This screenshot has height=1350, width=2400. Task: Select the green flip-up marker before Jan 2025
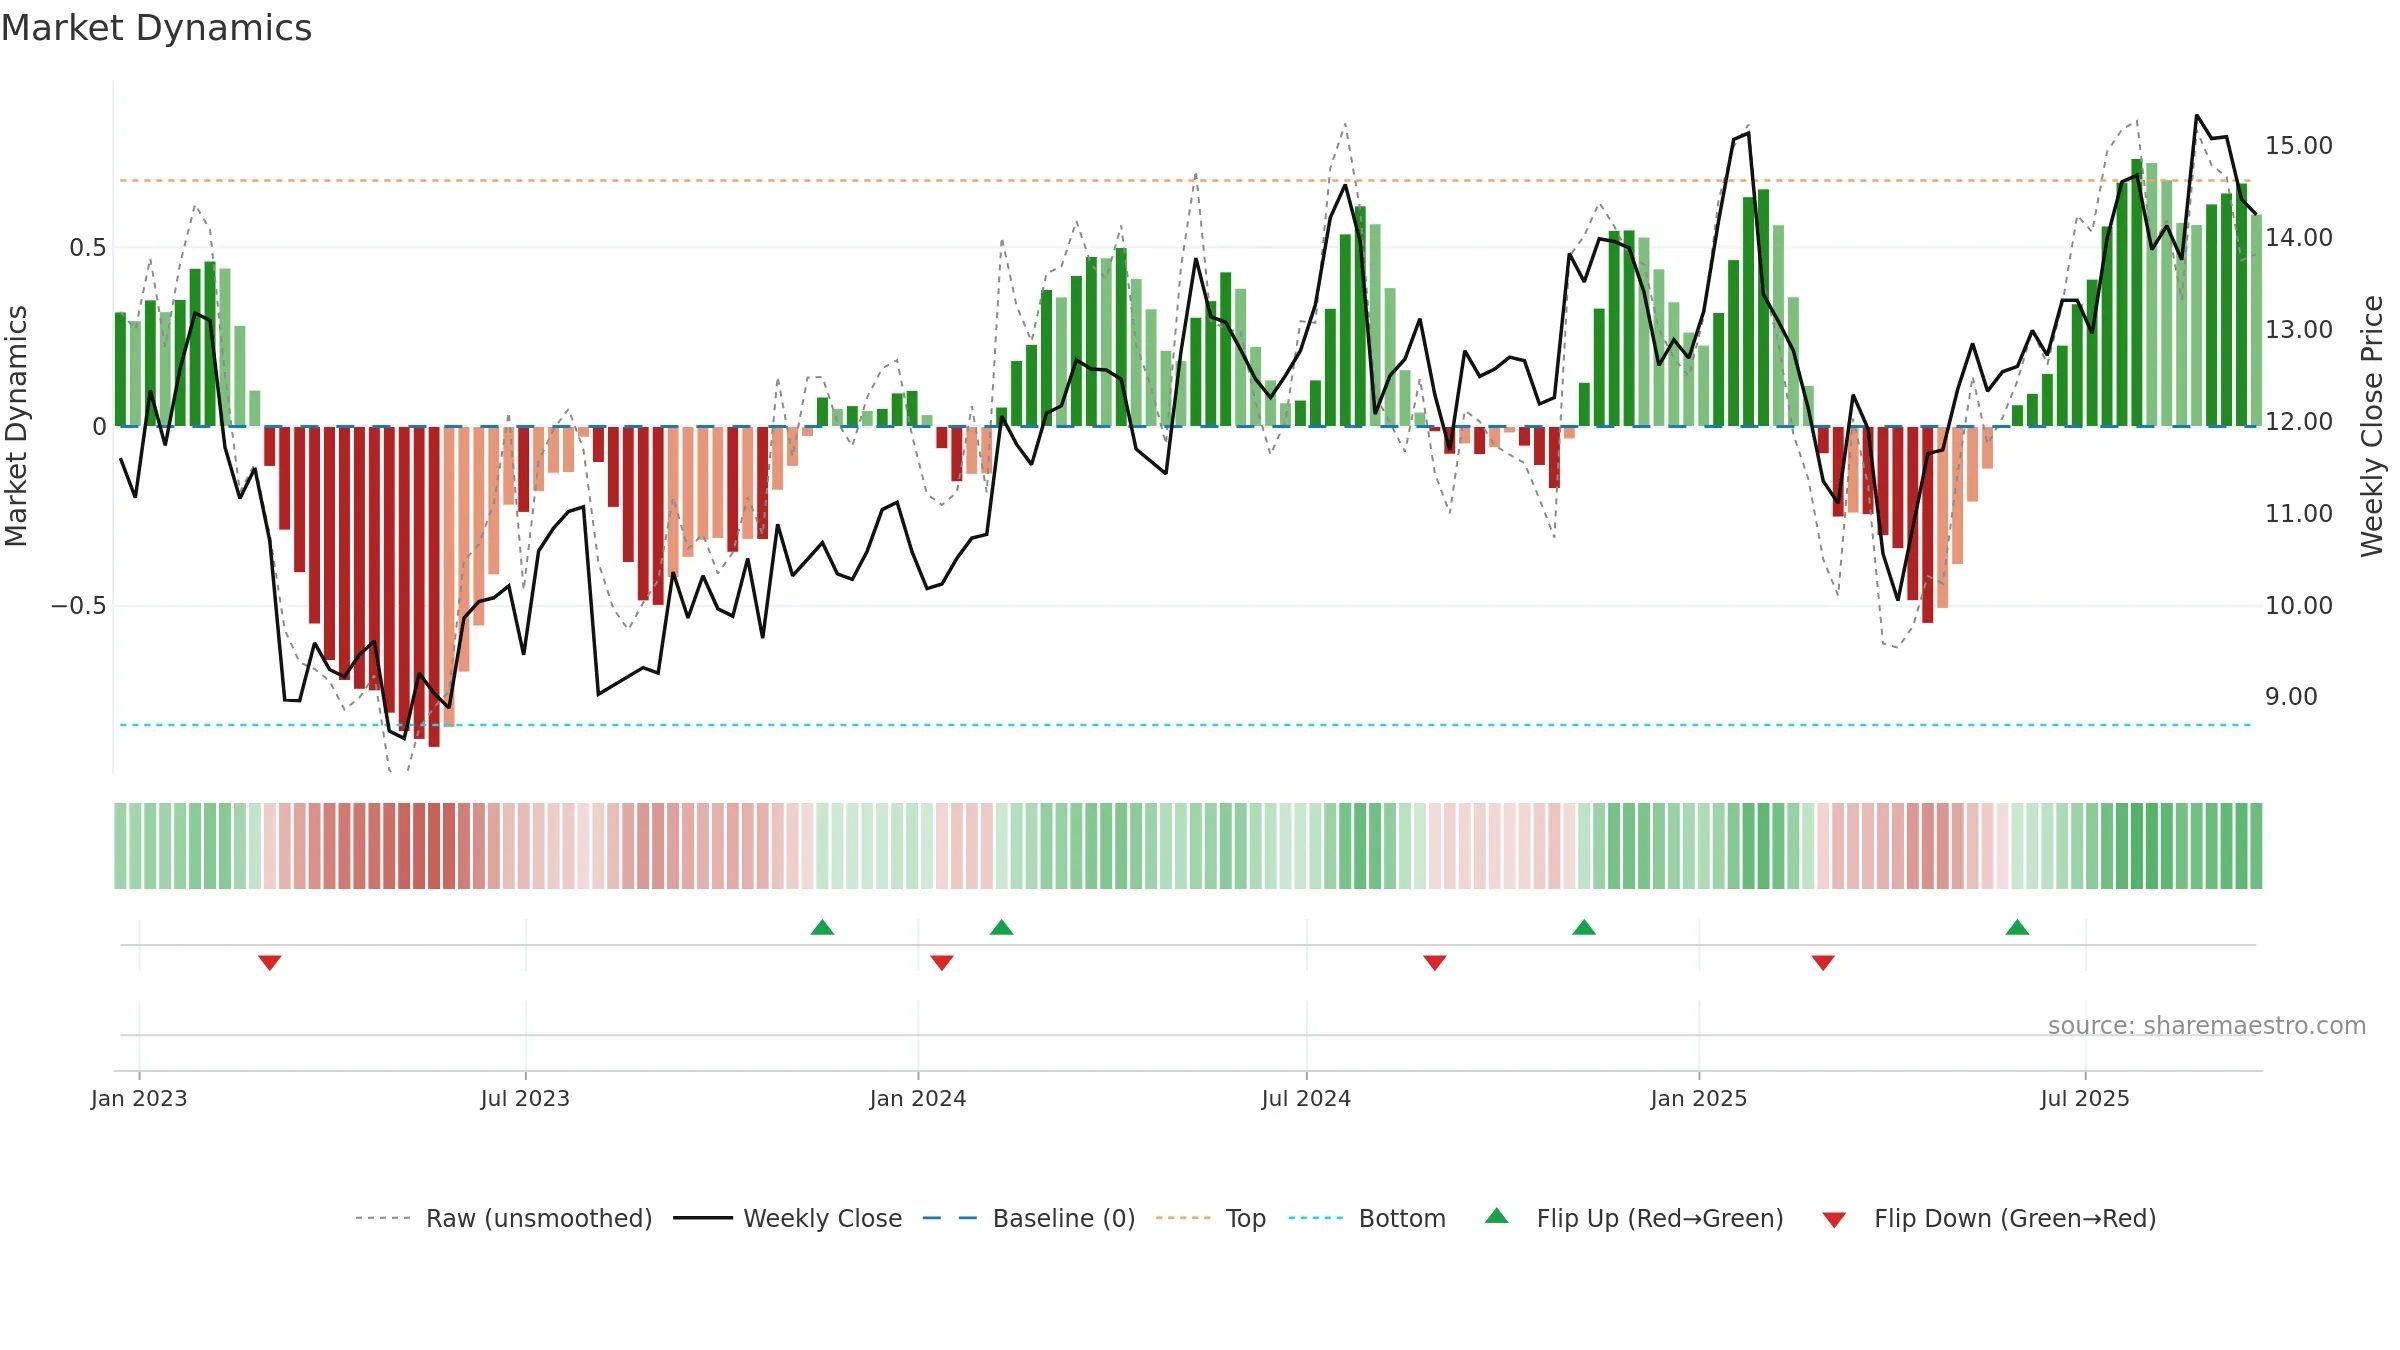click(1584, 927)
